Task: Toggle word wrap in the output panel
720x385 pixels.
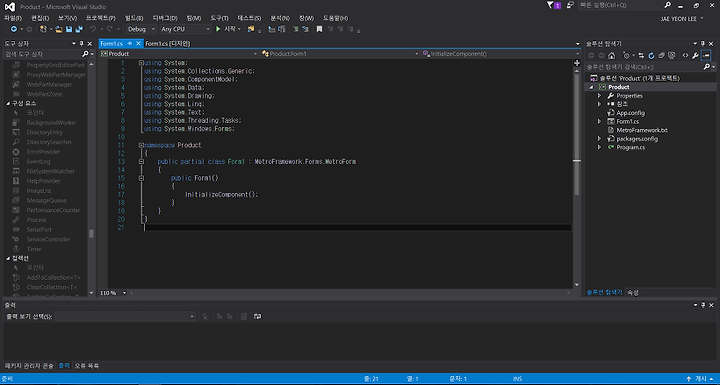Action: [258, 316]
